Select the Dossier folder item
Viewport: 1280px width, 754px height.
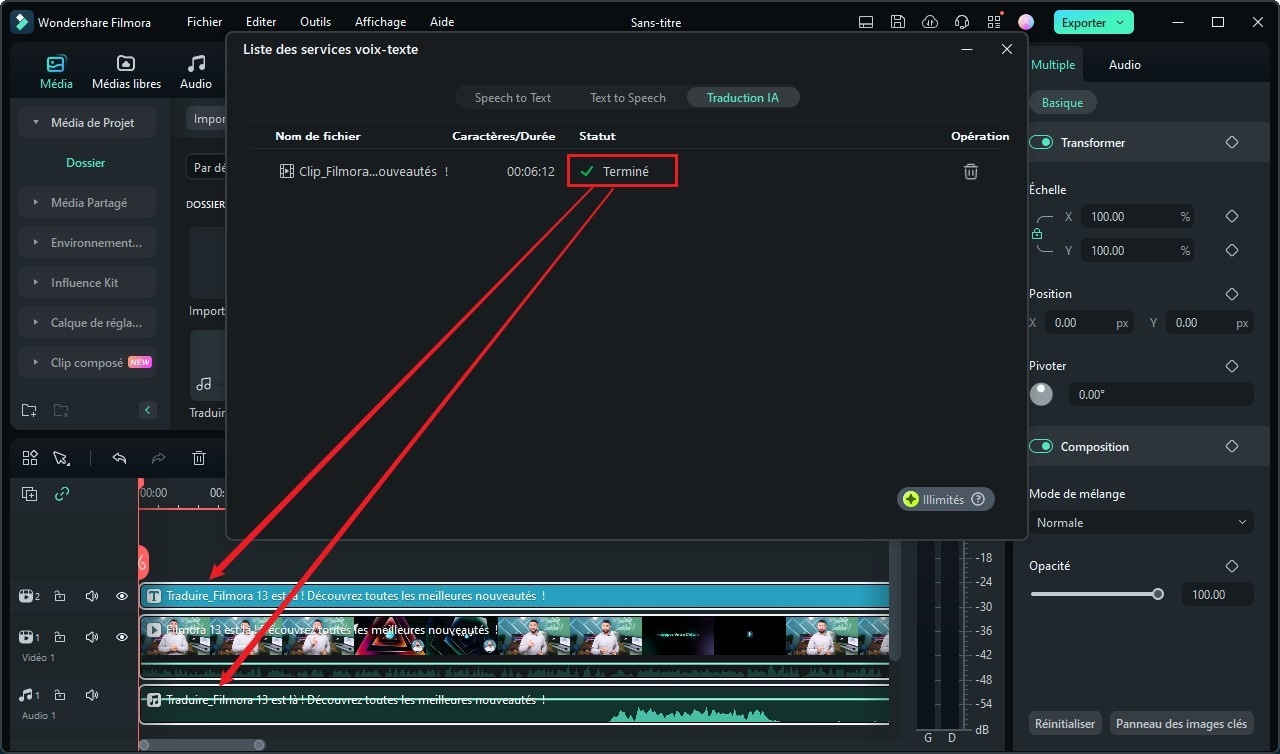[x=86, y=163]
